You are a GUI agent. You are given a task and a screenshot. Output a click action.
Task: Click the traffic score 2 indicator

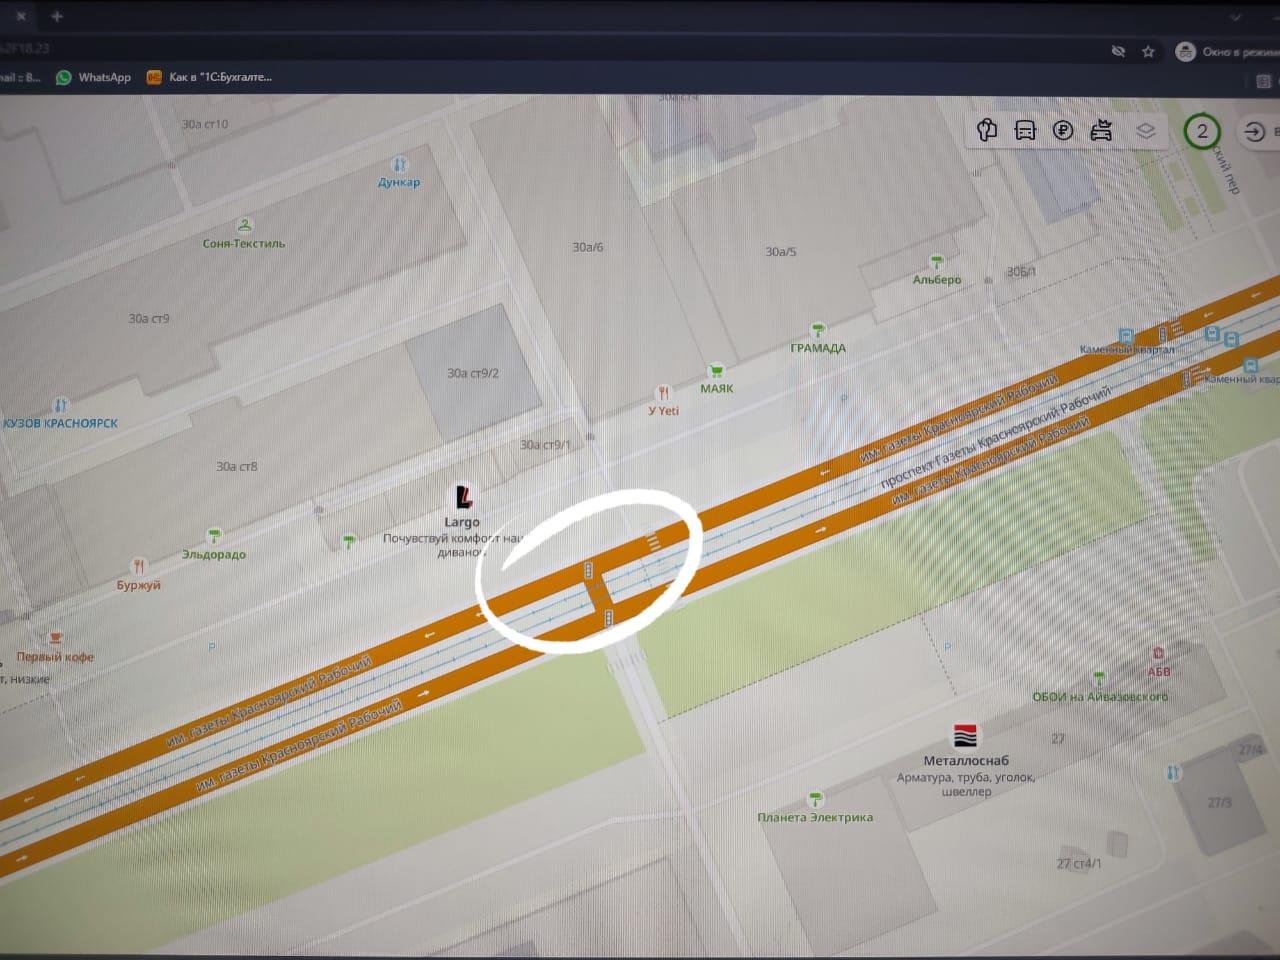(x=1202, y=131)
